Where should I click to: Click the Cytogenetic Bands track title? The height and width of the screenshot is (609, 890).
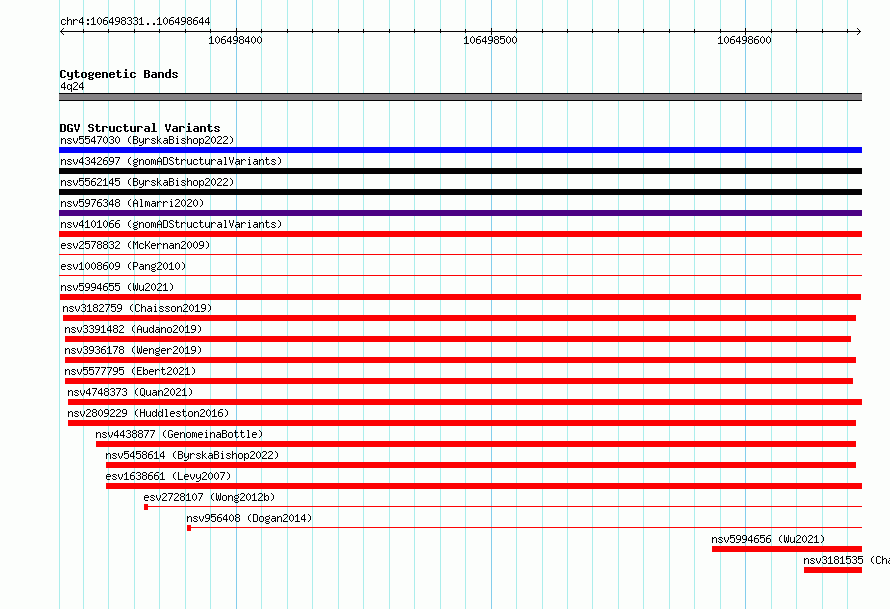click(x=119, y=74)
